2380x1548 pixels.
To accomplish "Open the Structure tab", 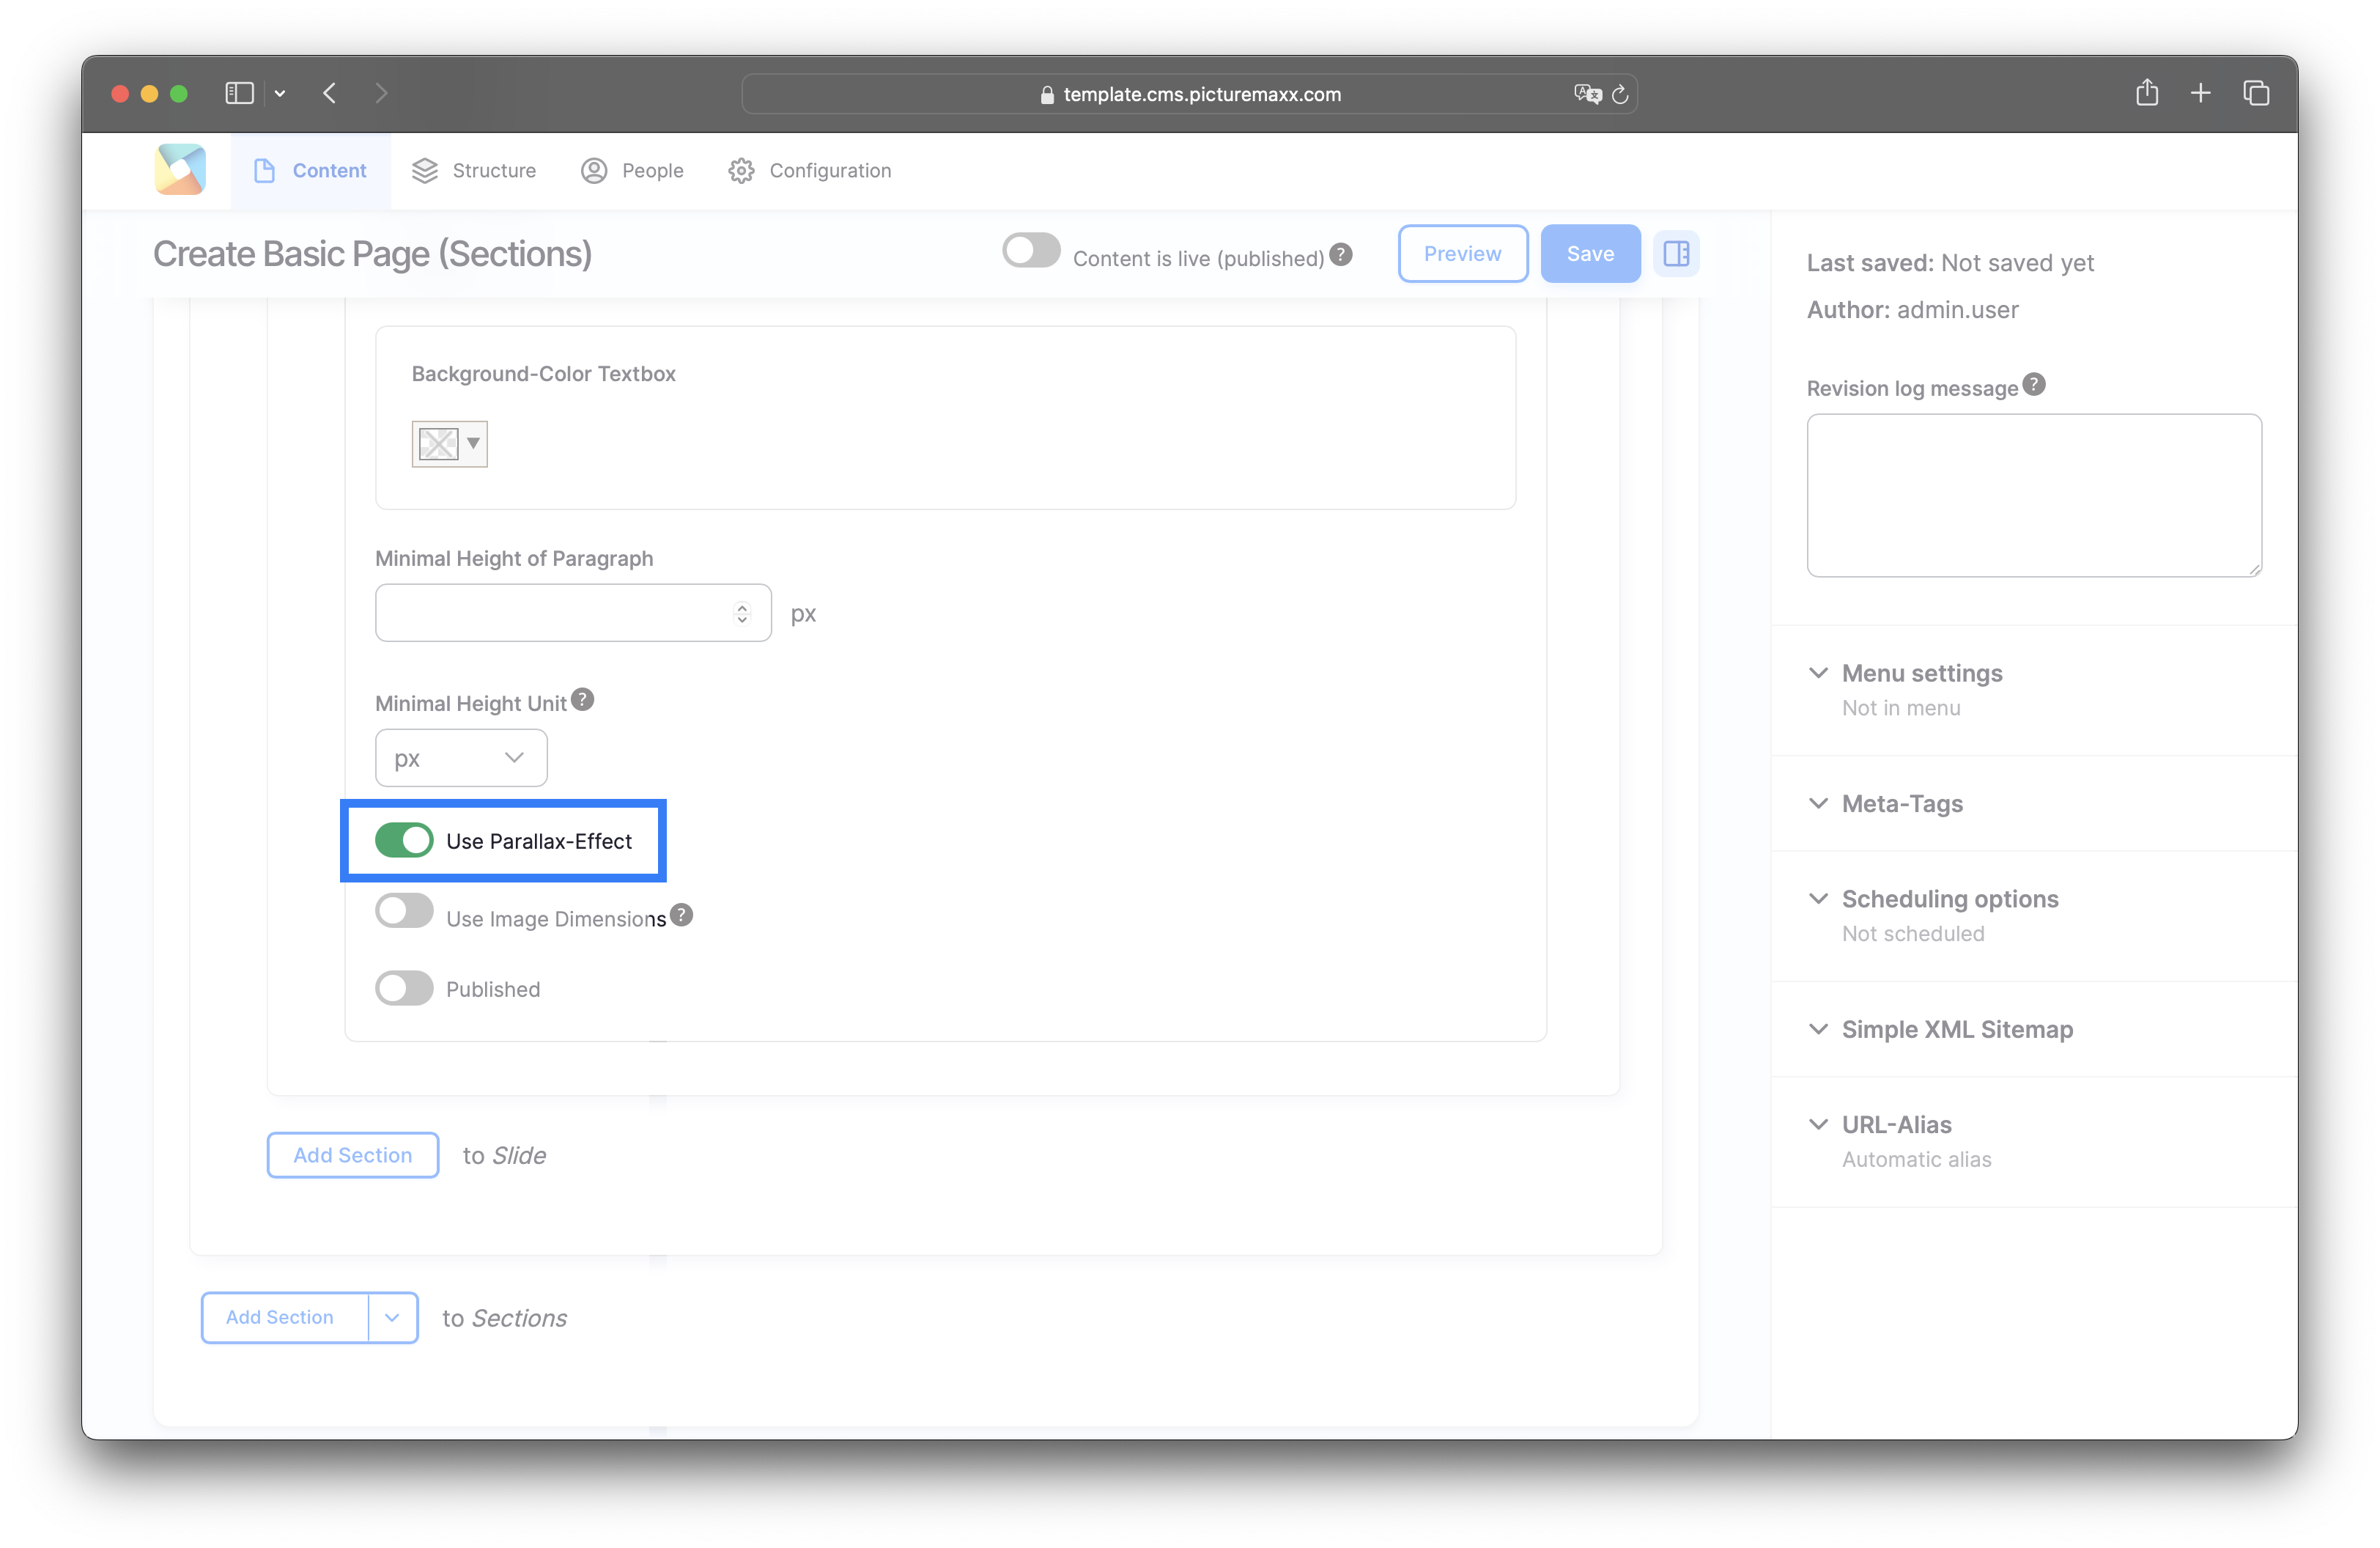I will [x=474, y=171].
